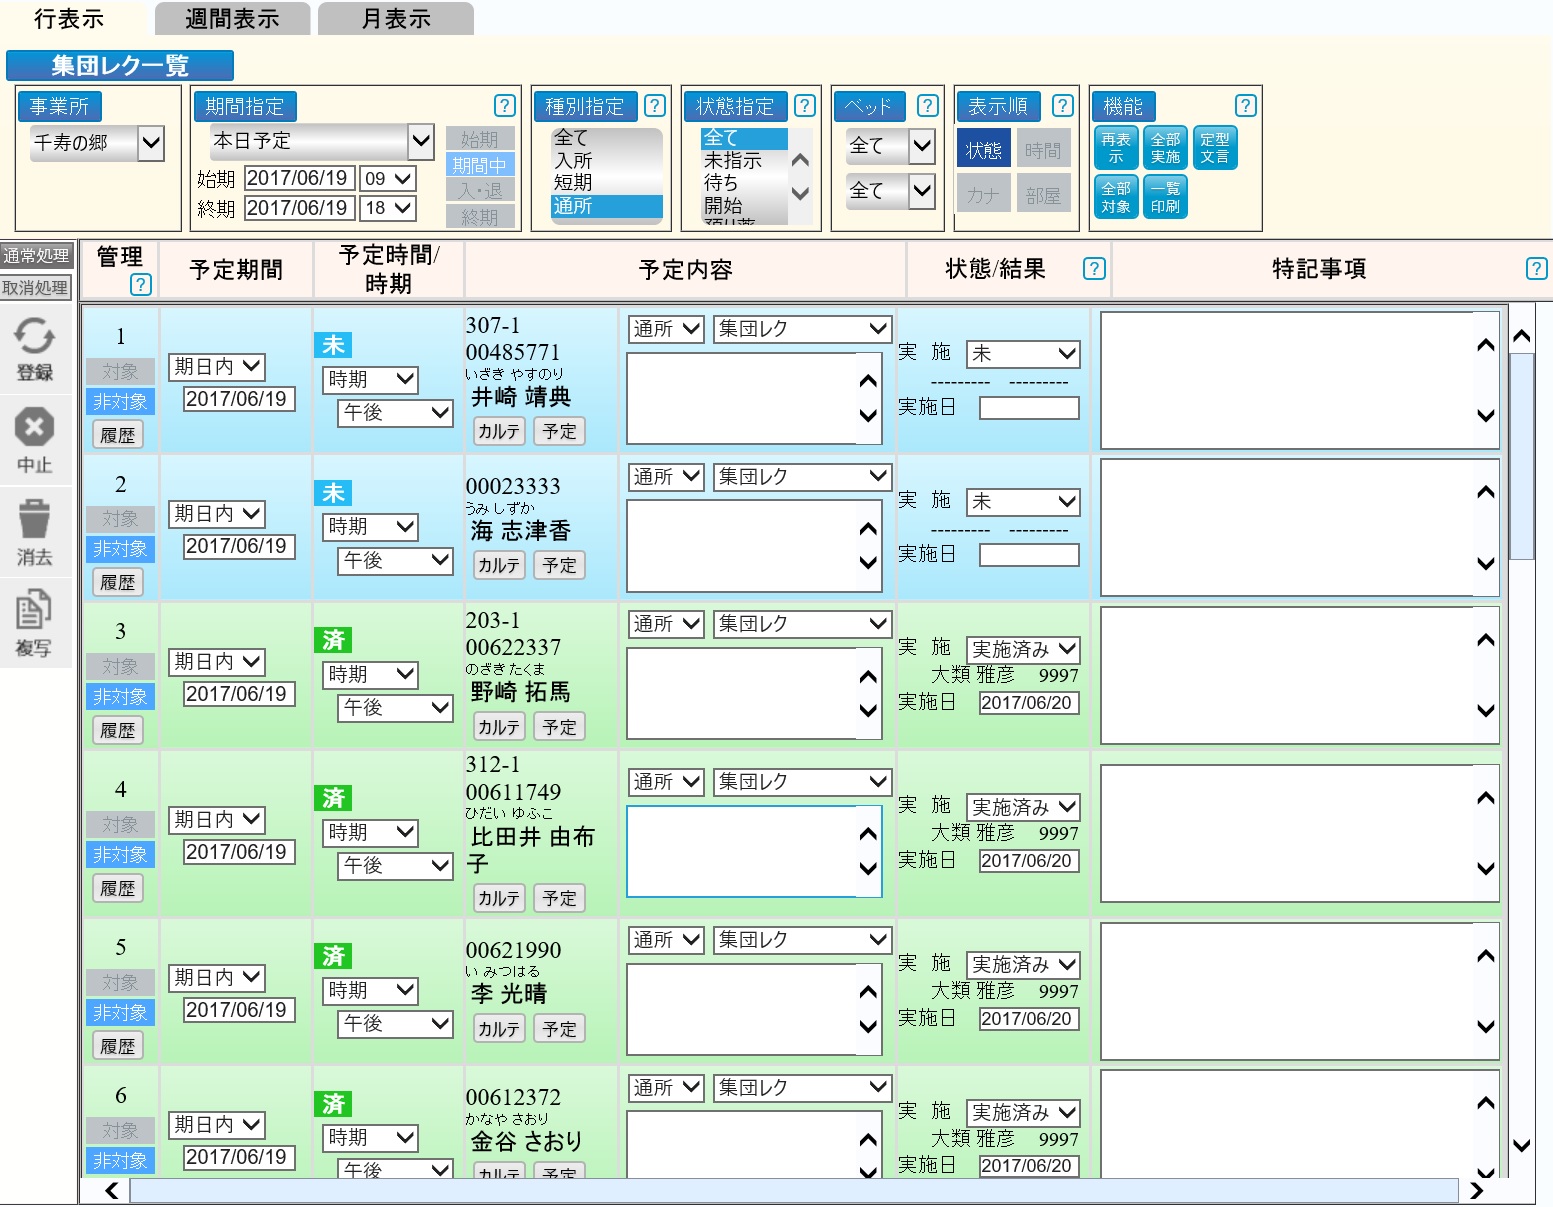This screenshot has height=1207, width=1553.
Task: Enable the 期間中 period filter
Action: 480,165
